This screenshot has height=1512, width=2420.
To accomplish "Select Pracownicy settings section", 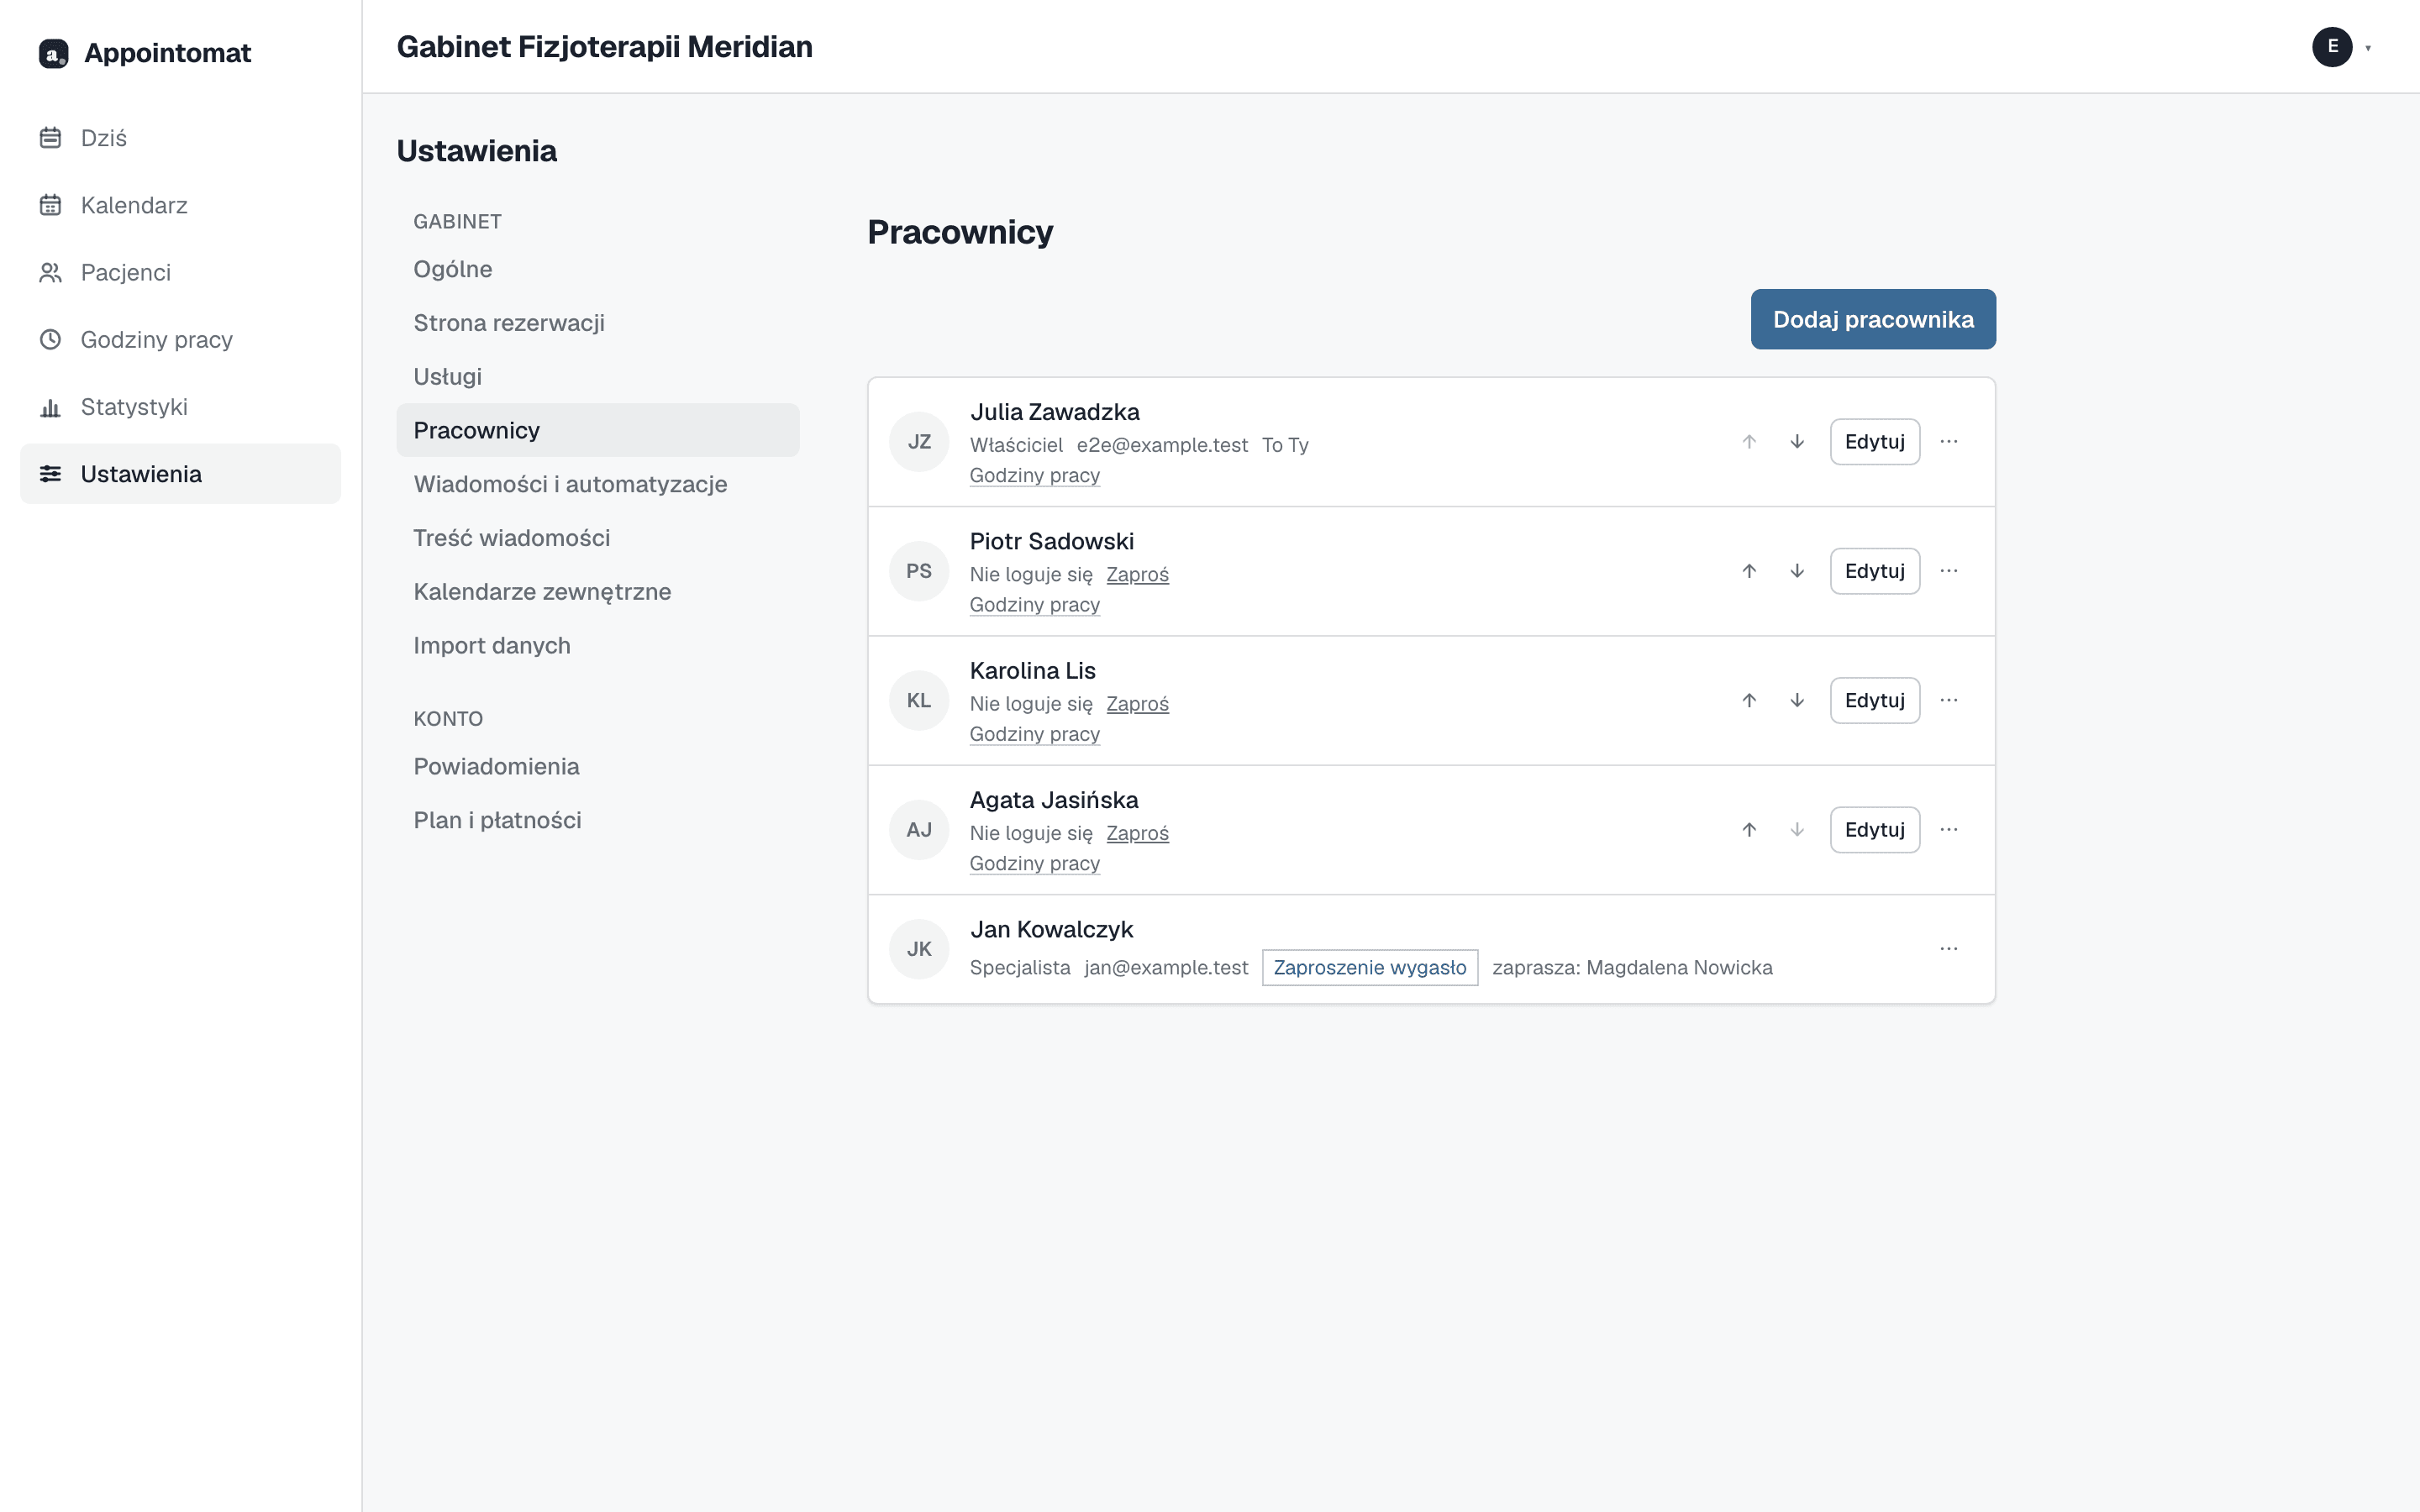I will [x=598, y=430].
